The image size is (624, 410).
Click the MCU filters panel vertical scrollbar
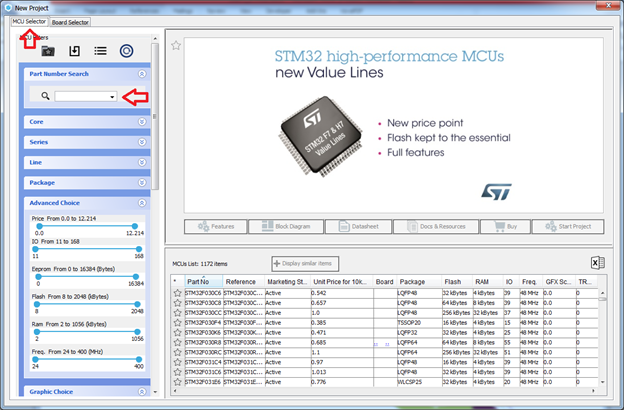[x=155, y=115]
